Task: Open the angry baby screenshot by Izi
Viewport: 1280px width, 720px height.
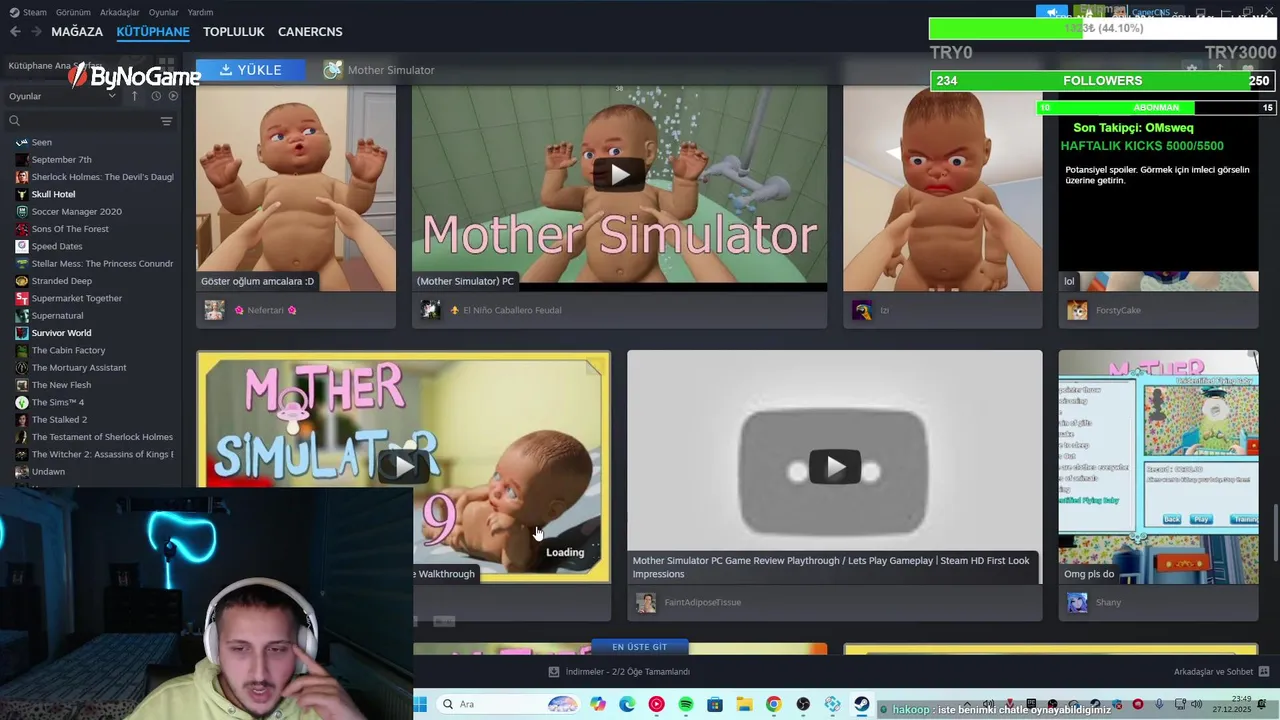Action: coord(943,188)
